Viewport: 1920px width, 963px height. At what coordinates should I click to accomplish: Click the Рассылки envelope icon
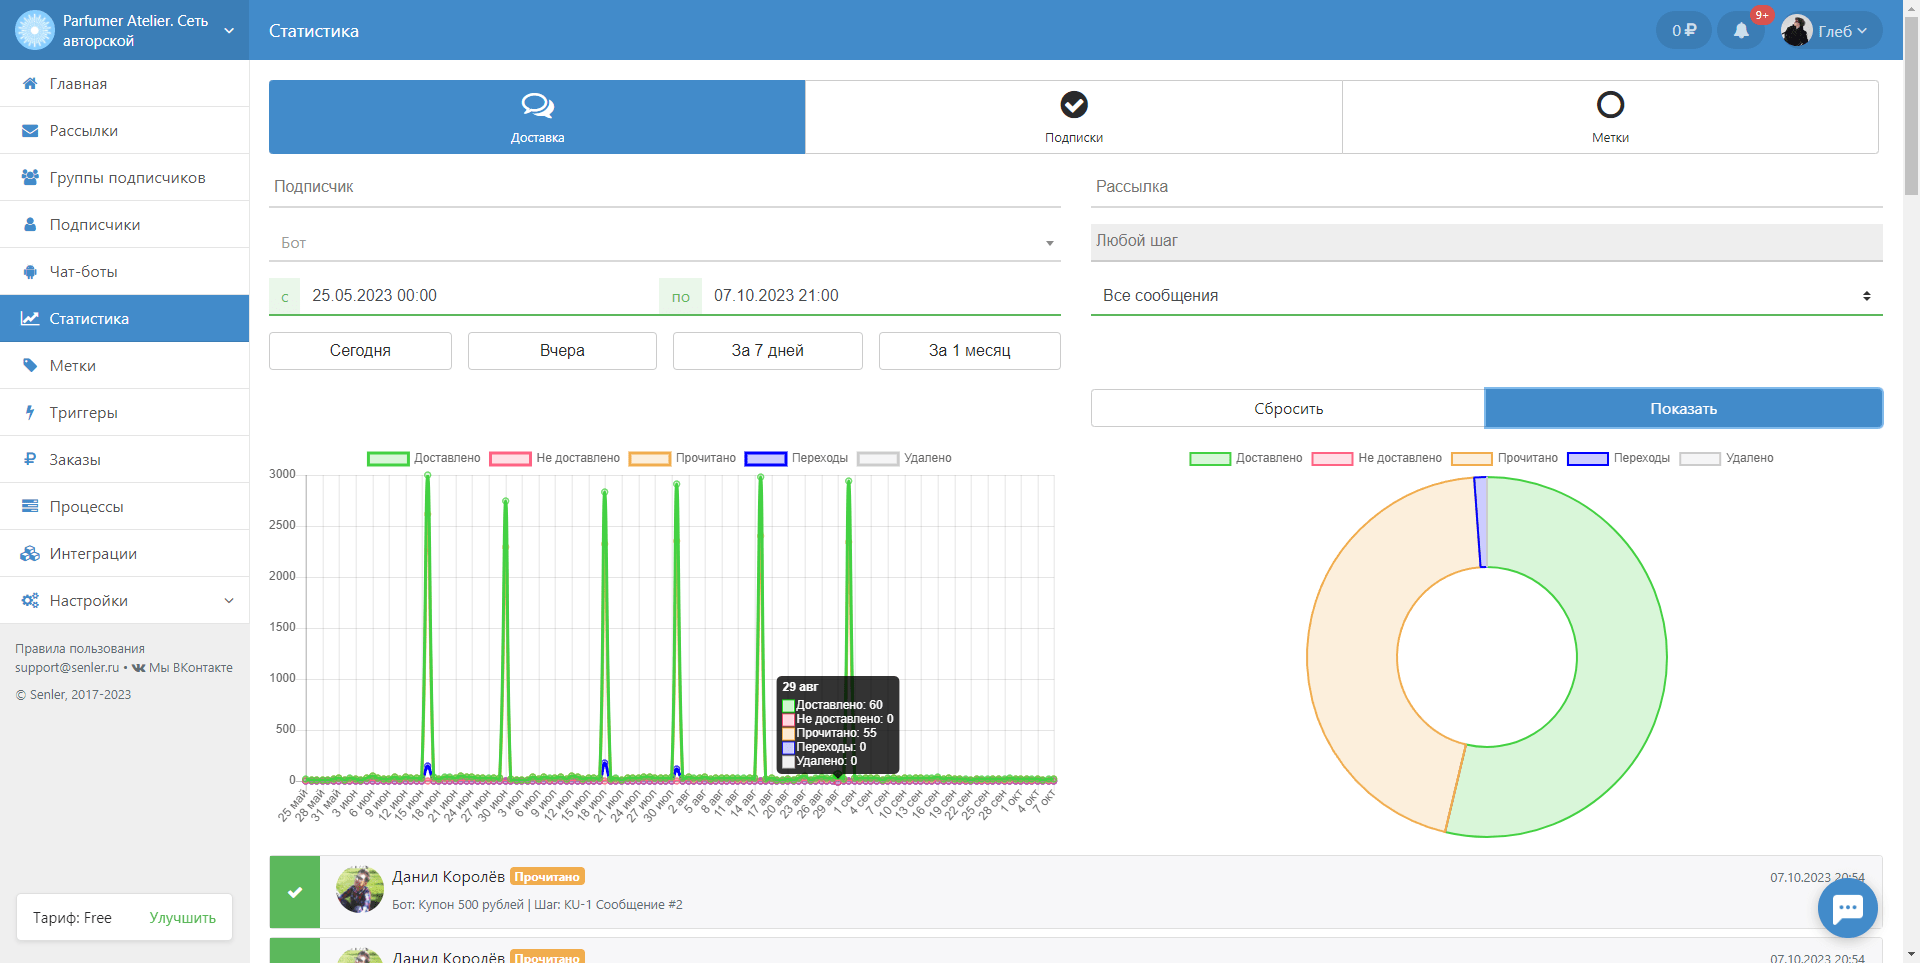pyautogui.click(x=30, y=131)
